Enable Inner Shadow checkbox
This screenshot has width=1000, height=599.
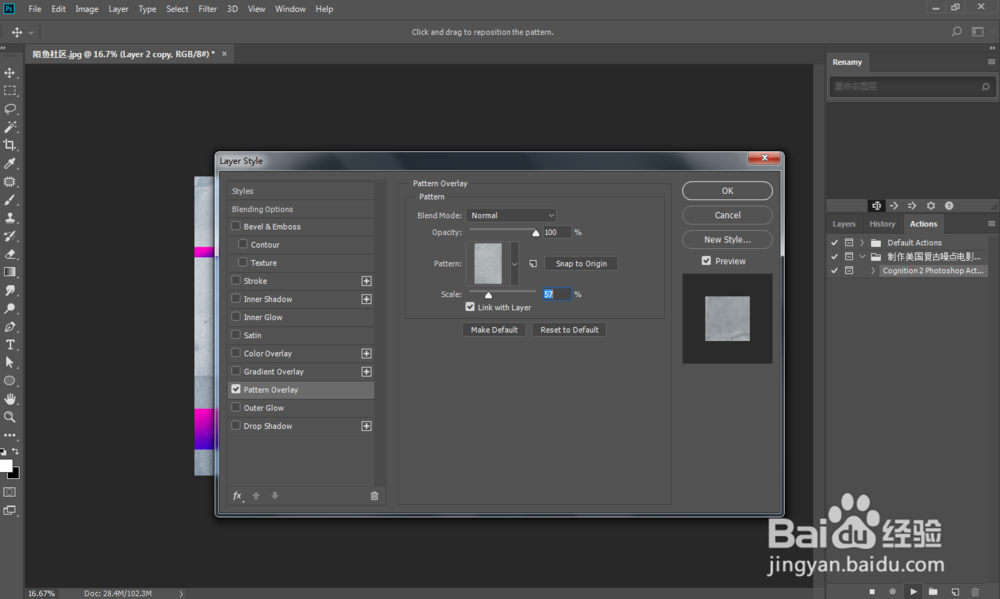click(236, 298)
